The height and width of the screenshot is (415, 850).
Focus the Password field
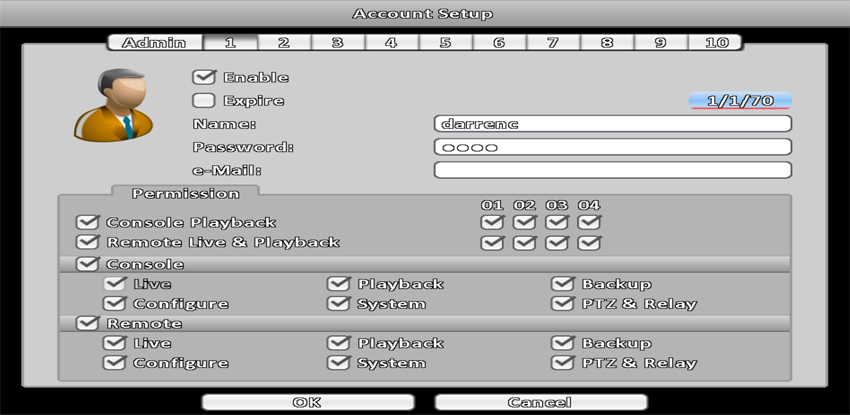click(612, 147)
